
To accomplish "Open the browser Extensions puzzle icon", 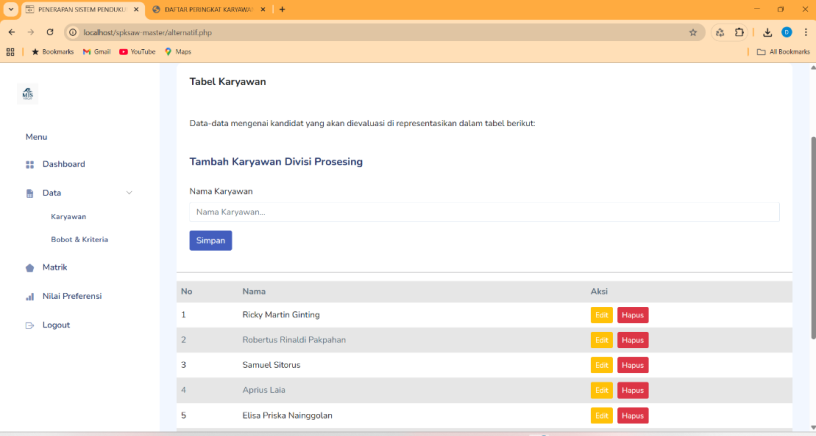I will coord(739,32).
